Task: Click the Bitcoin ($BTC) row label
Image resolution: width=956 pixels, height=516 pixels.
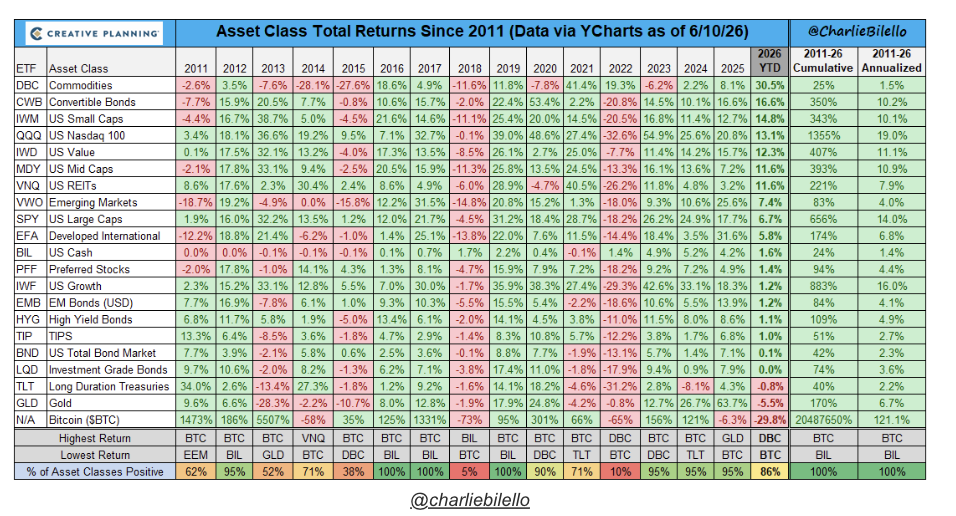Action: point(84,420)
